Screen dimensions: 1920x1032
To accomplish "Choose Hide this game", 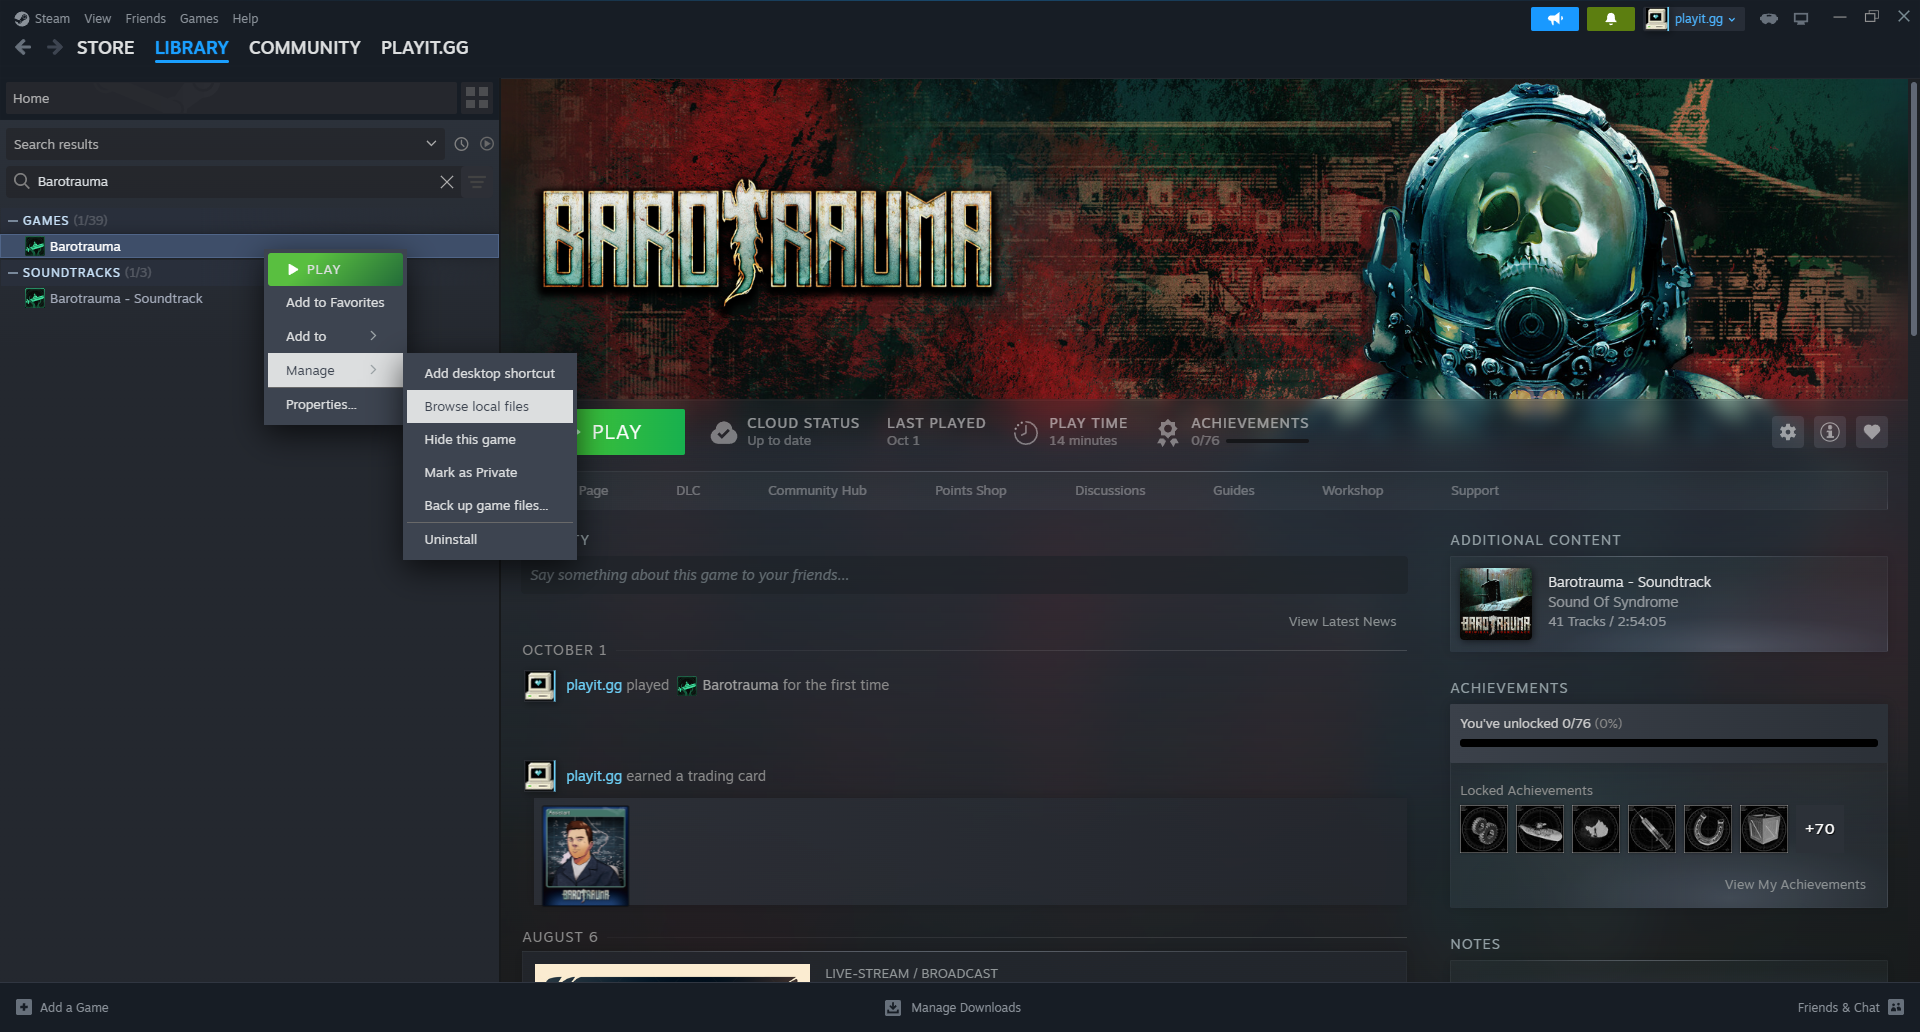I will [x=490, y=439].
